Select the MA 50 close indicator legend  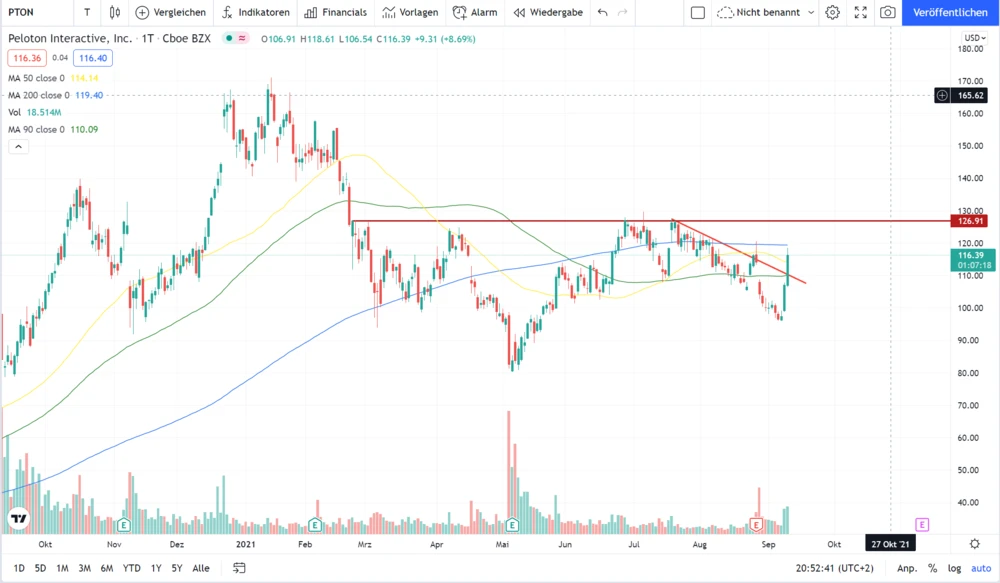pos(36,78)
